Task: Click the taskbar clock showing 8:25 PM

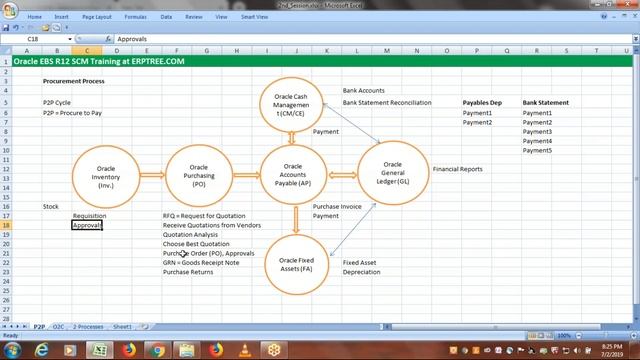Action: (x=612, y=350)
